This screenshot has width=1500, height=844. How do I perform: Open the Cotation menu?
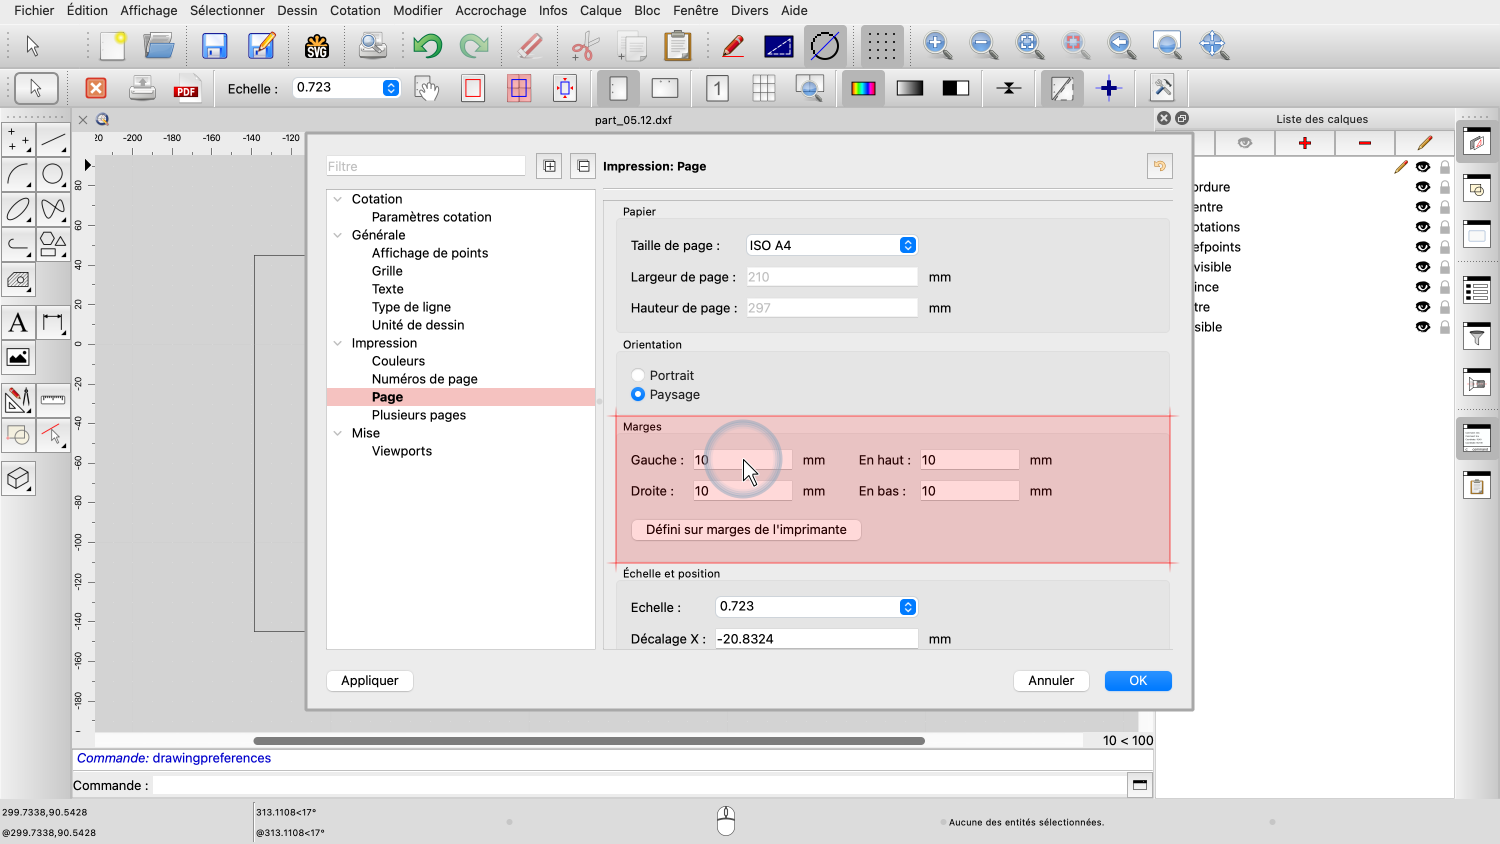point(355,10)
